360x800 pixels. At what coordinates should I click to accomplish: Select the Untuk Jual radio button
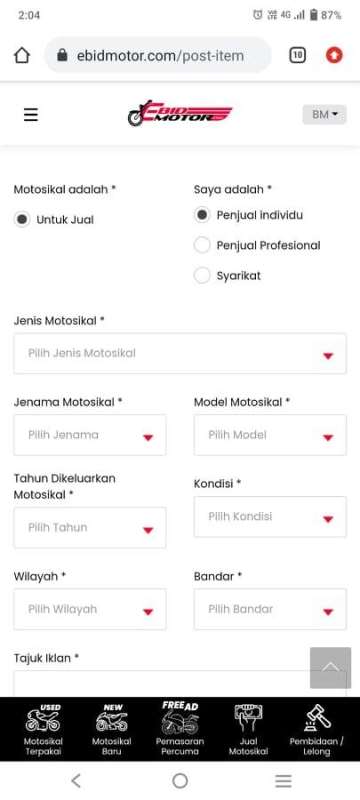click(x=22, y=220)
